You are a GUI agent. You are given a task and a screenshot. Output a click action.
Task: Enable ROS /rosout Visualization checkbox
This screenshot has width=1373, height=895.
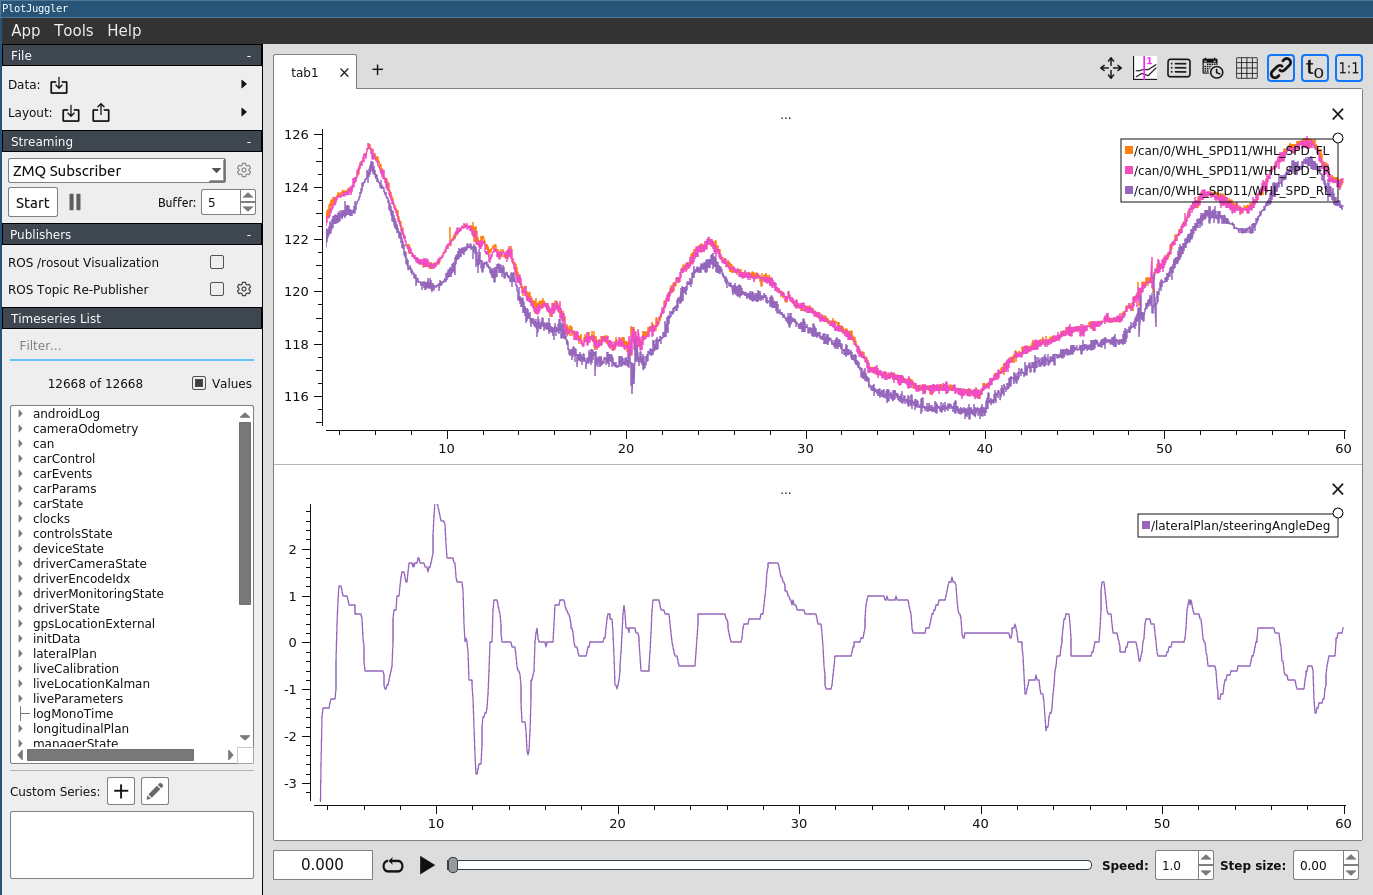pyautogui.click(x=217, y=262)
